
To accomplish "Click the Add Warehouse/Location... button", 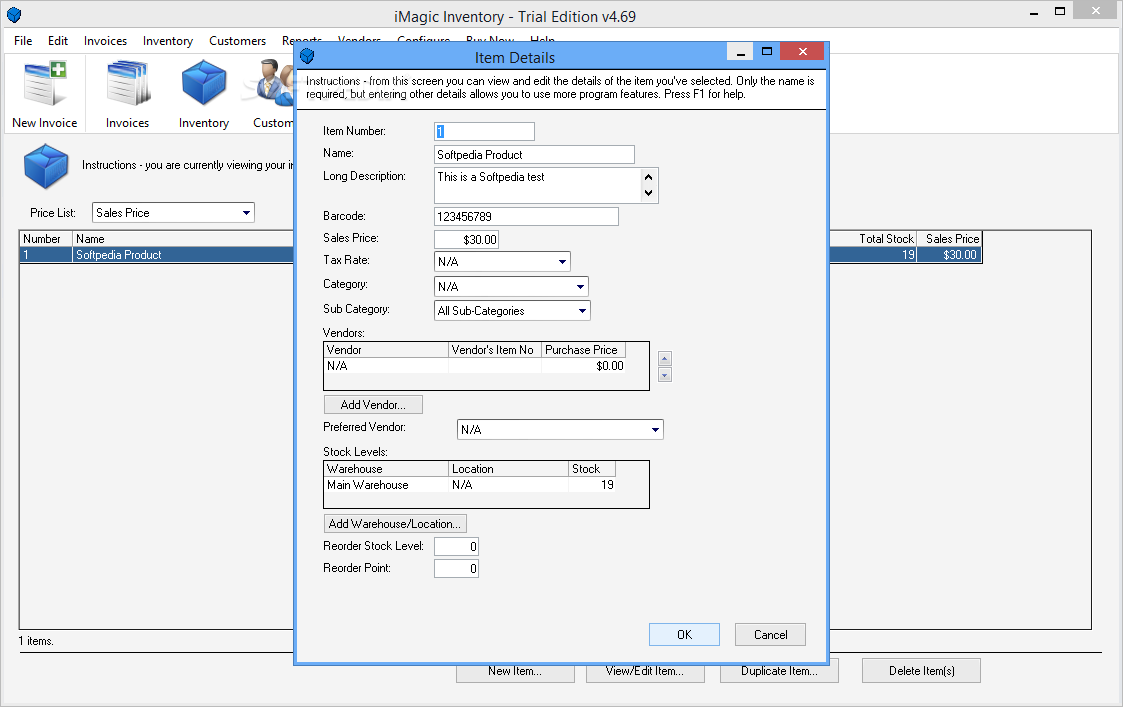I will coord(395,524).
